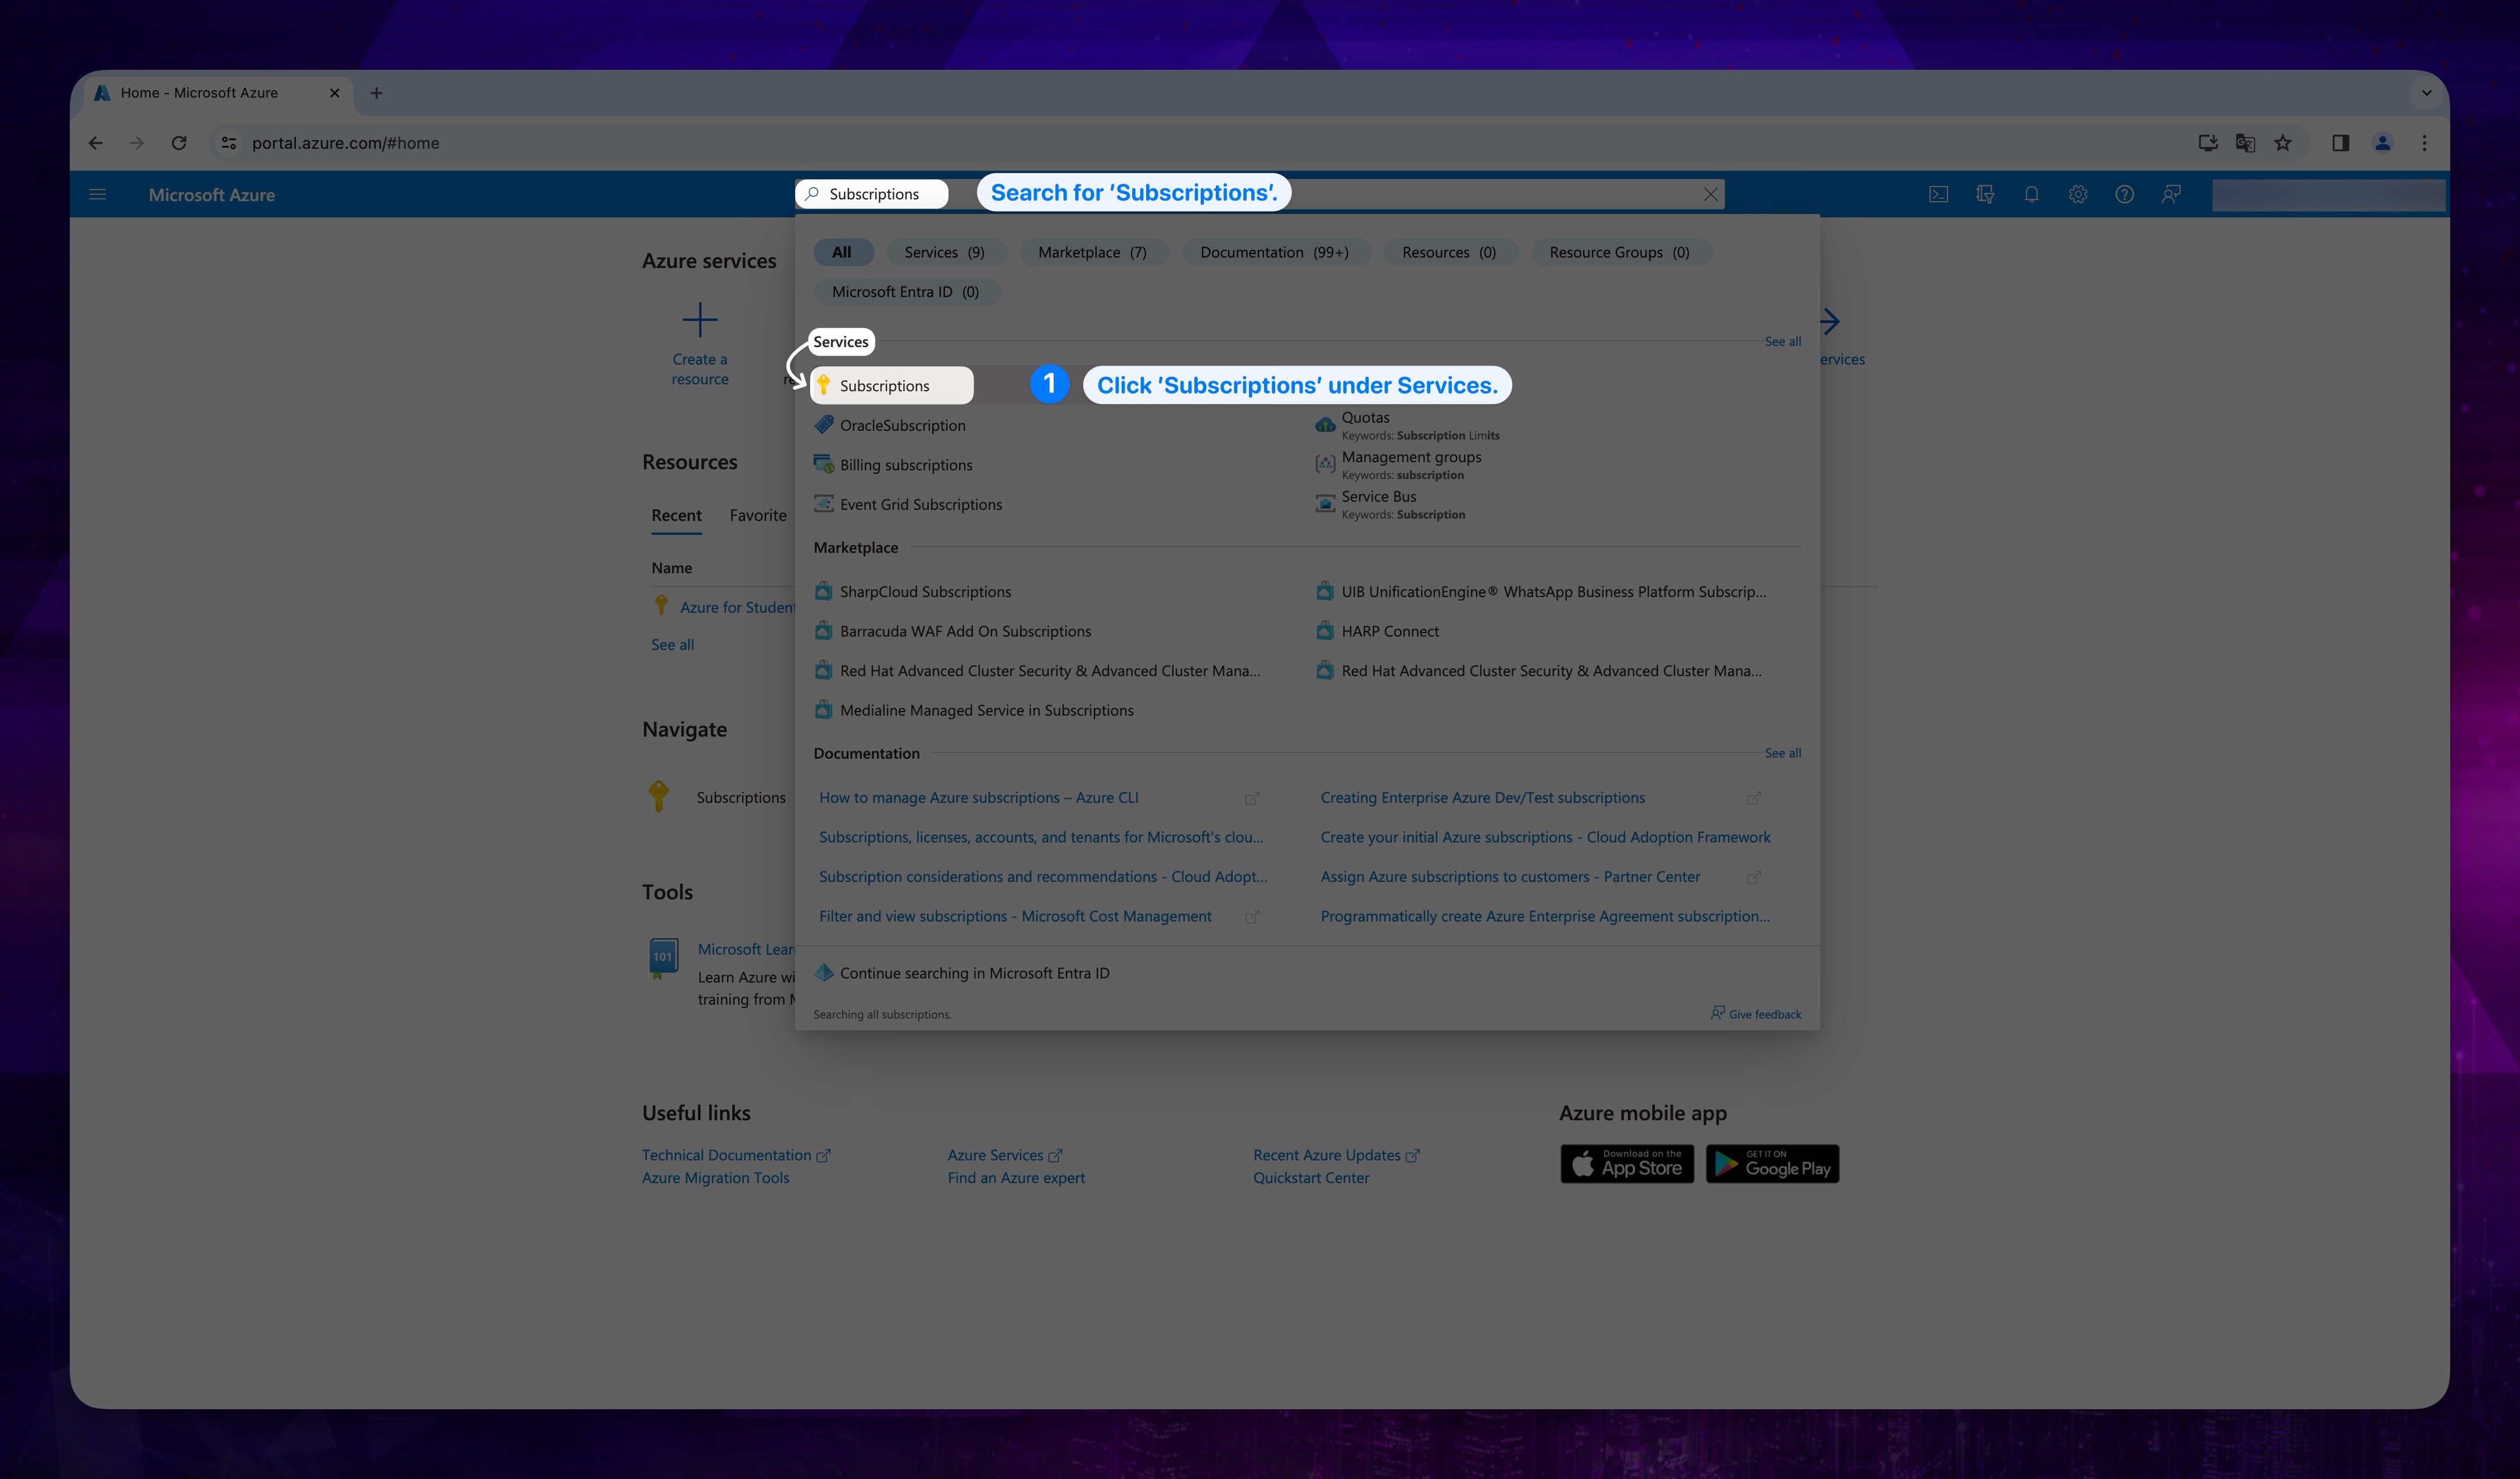The image size is (2520, 1479).
Task: Open portal settings gear
Action: pos(2078,194)
